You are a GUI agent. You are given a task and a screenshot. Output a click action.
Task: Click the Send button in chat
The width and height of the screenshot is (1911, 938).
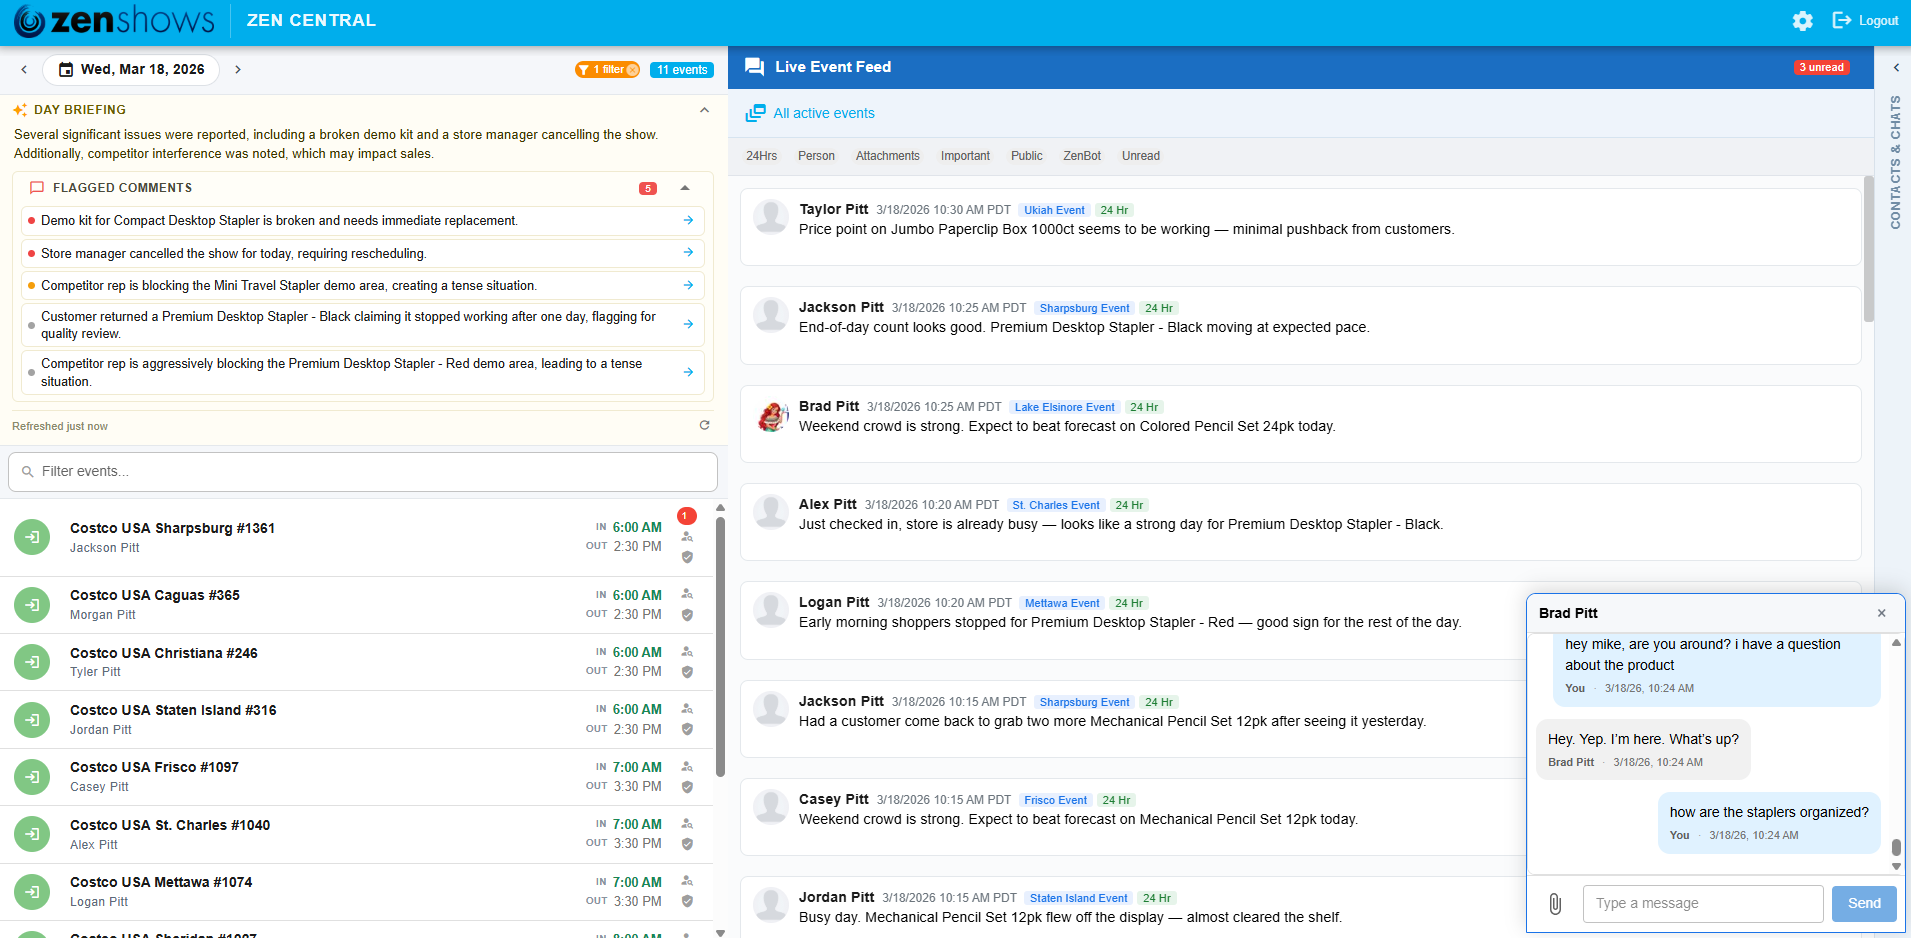1863,904
